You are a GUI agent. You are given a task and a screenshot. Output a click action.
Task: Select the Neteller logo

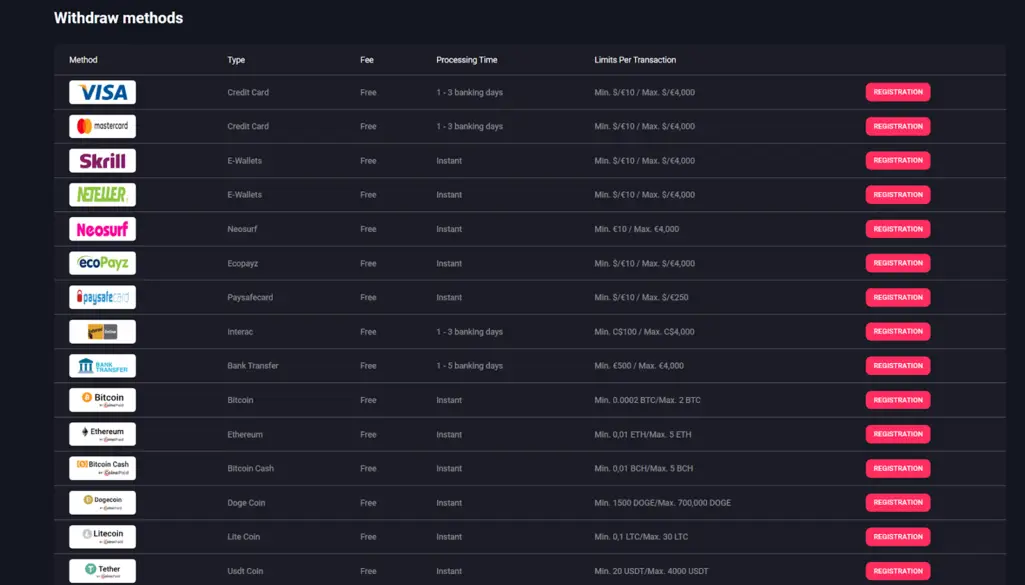coord(103,195)
